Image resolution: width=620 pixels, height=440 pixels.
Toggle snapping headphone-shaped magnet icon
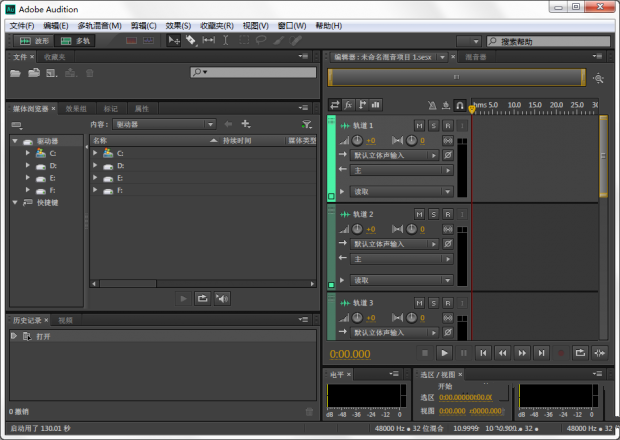(459, 105)
